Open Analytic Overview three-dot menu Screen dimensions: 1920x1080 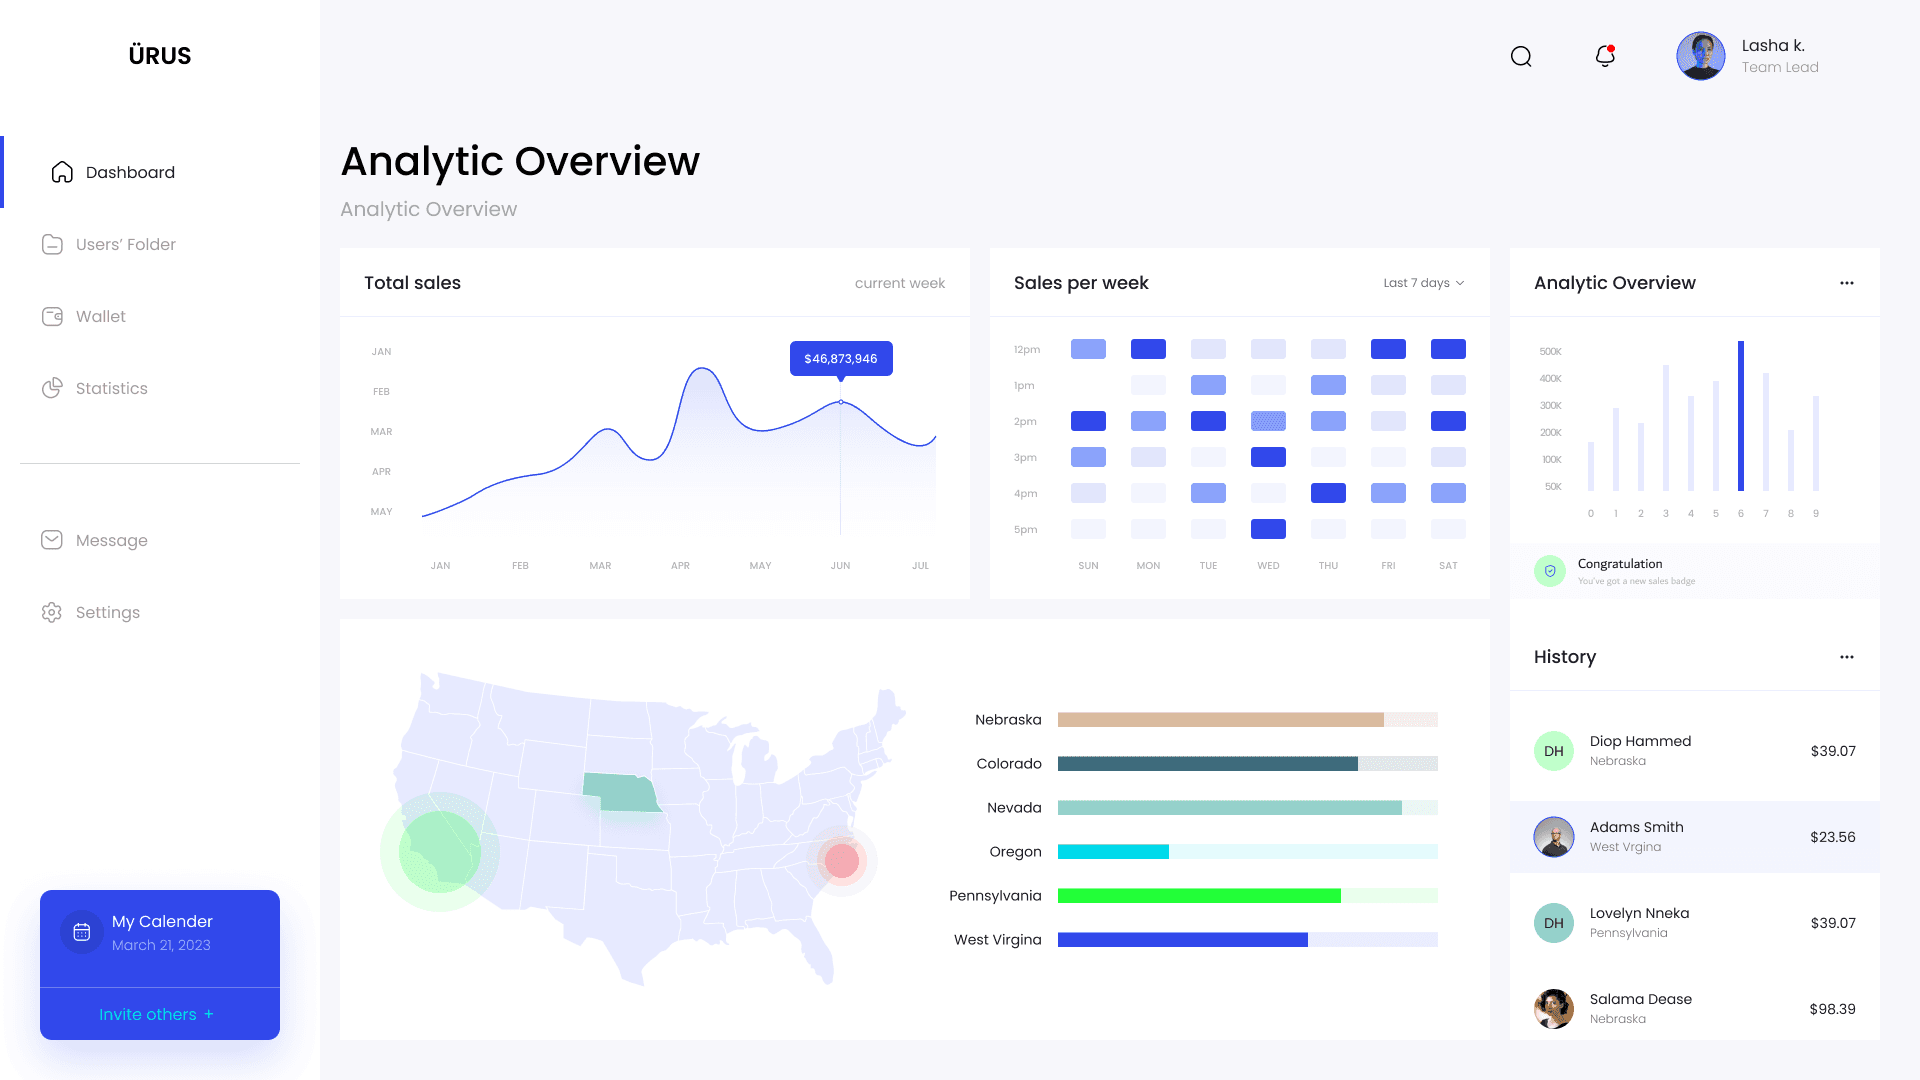click(1846, 283)
